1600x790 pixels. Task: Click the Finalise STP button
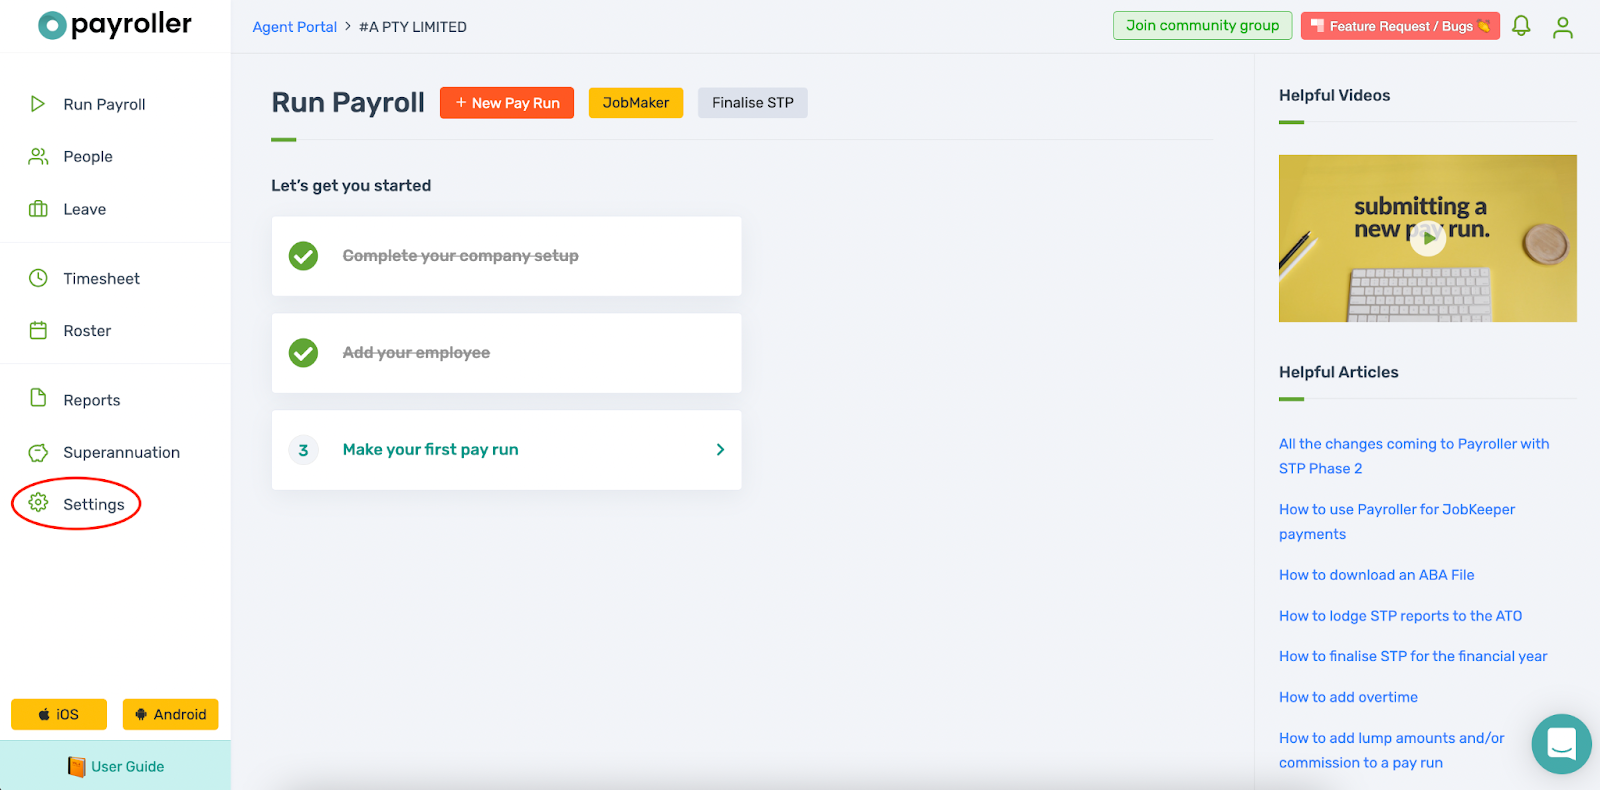point(753,103)
